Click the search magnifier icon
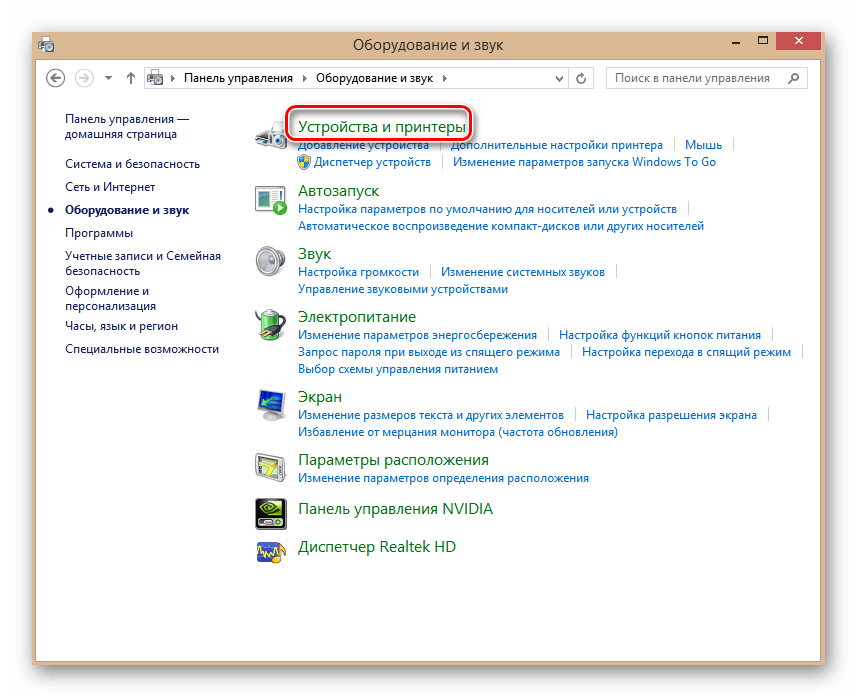 (x=795, y=77)
